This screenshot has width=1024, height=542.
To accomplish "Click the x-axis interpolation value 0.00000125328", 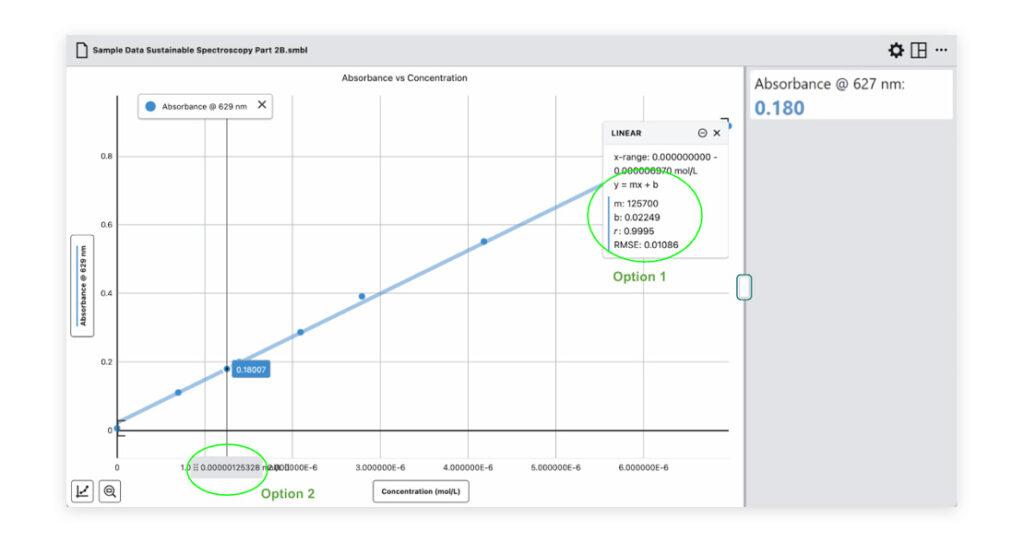I will tap(231, 467).
